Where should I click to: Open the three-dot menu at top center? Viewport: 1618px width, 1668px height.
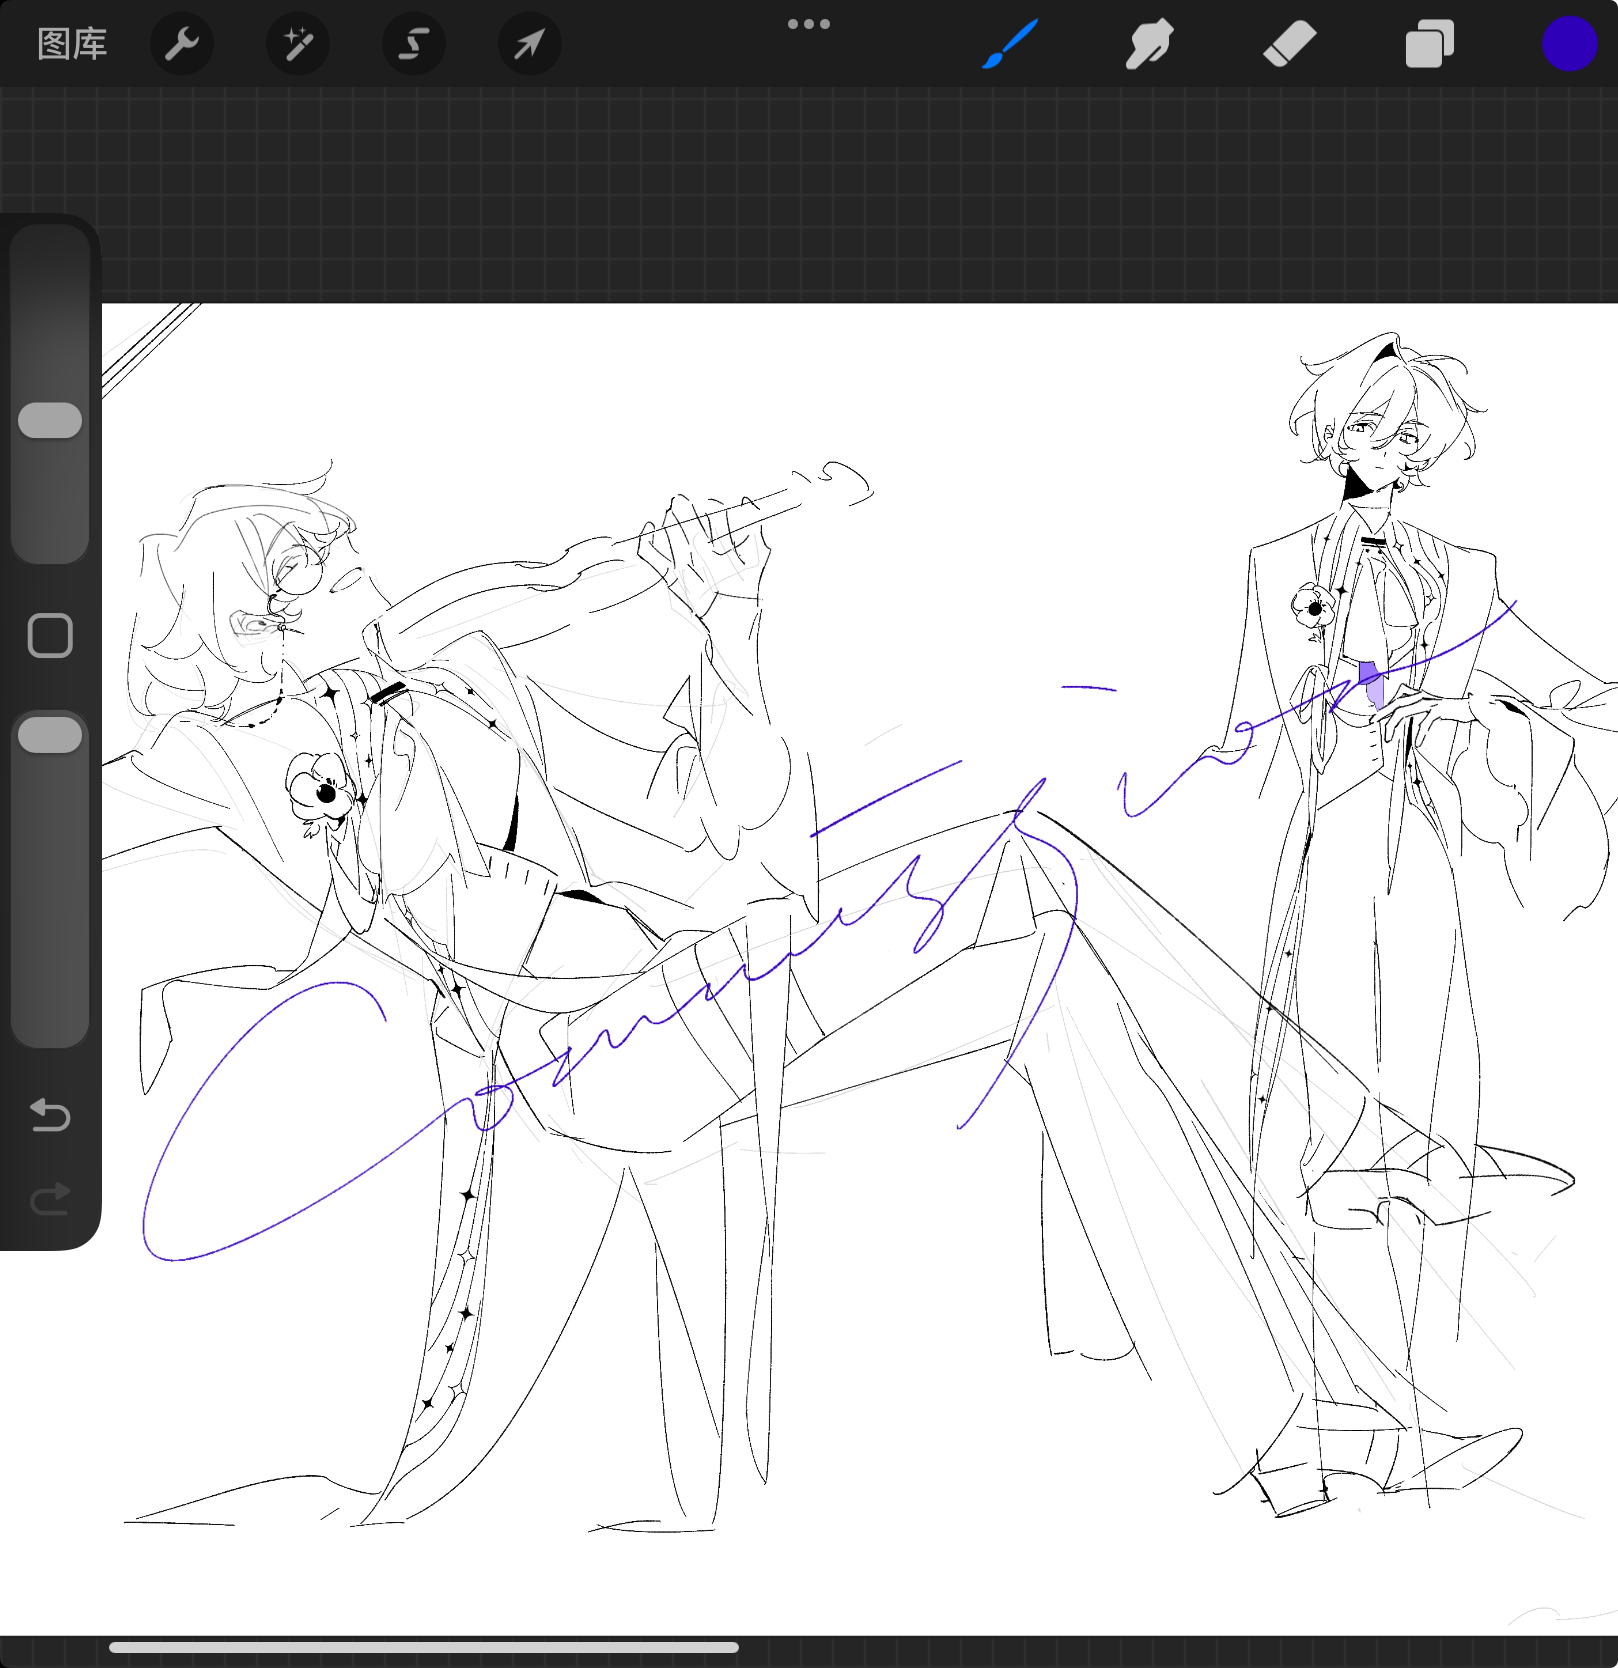point(808,24)
